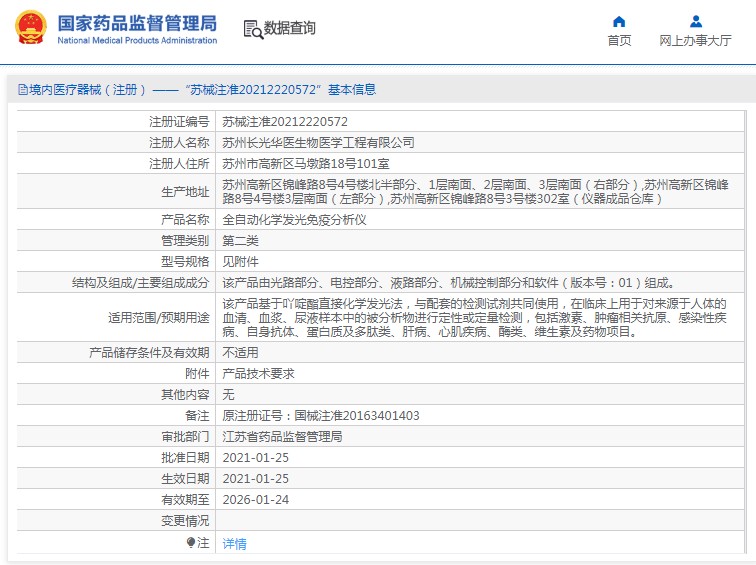The width and height of the screenshot is (756, 565).
Task: Click the 适用范围/预期用途 description paragraph
Action: click(x=474, y=318)
